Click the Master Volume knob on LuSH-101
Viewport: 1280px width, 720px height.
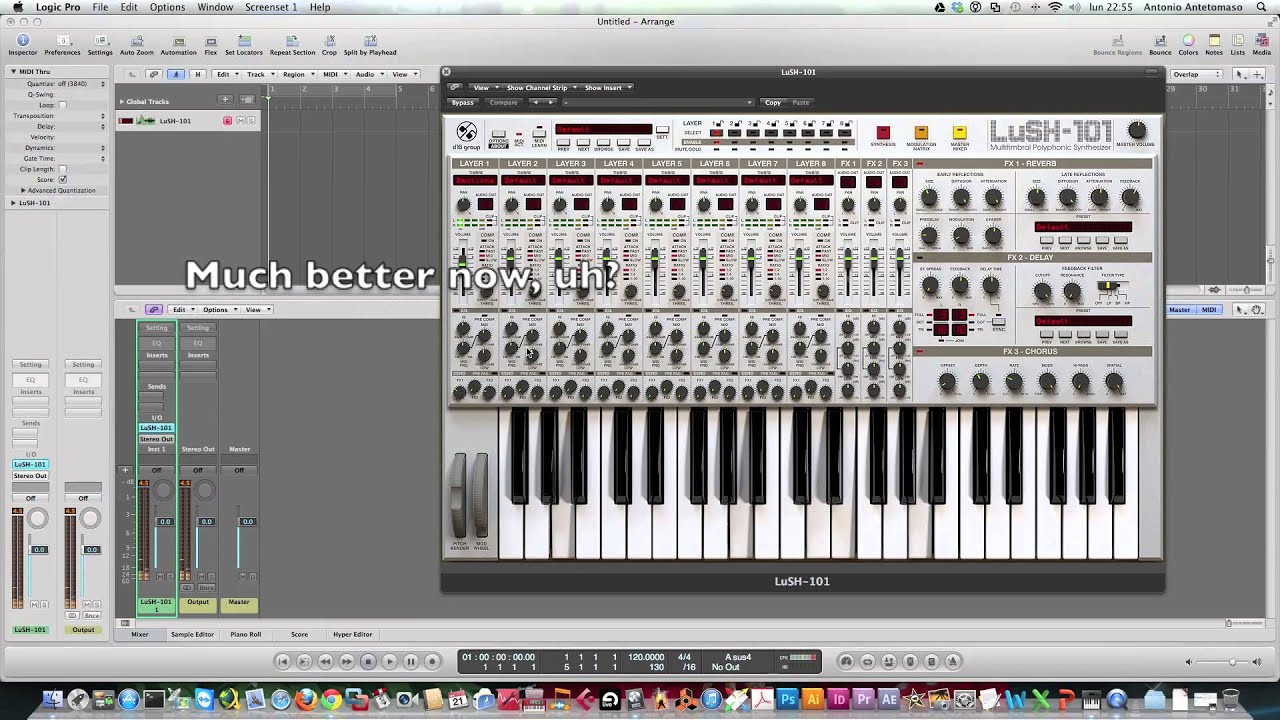[x=1136, y=131]
